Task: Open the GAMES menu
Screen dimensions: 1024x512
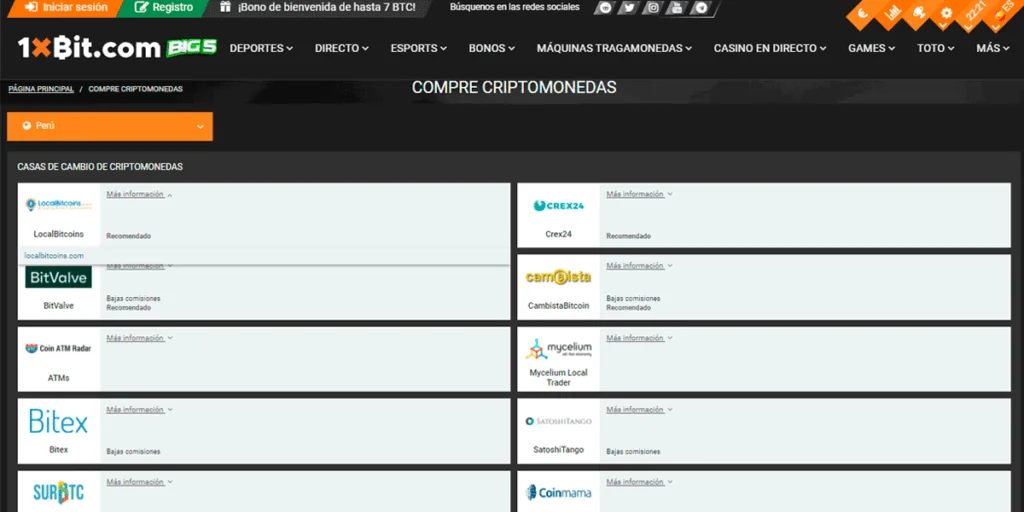Action: point(871,48)
